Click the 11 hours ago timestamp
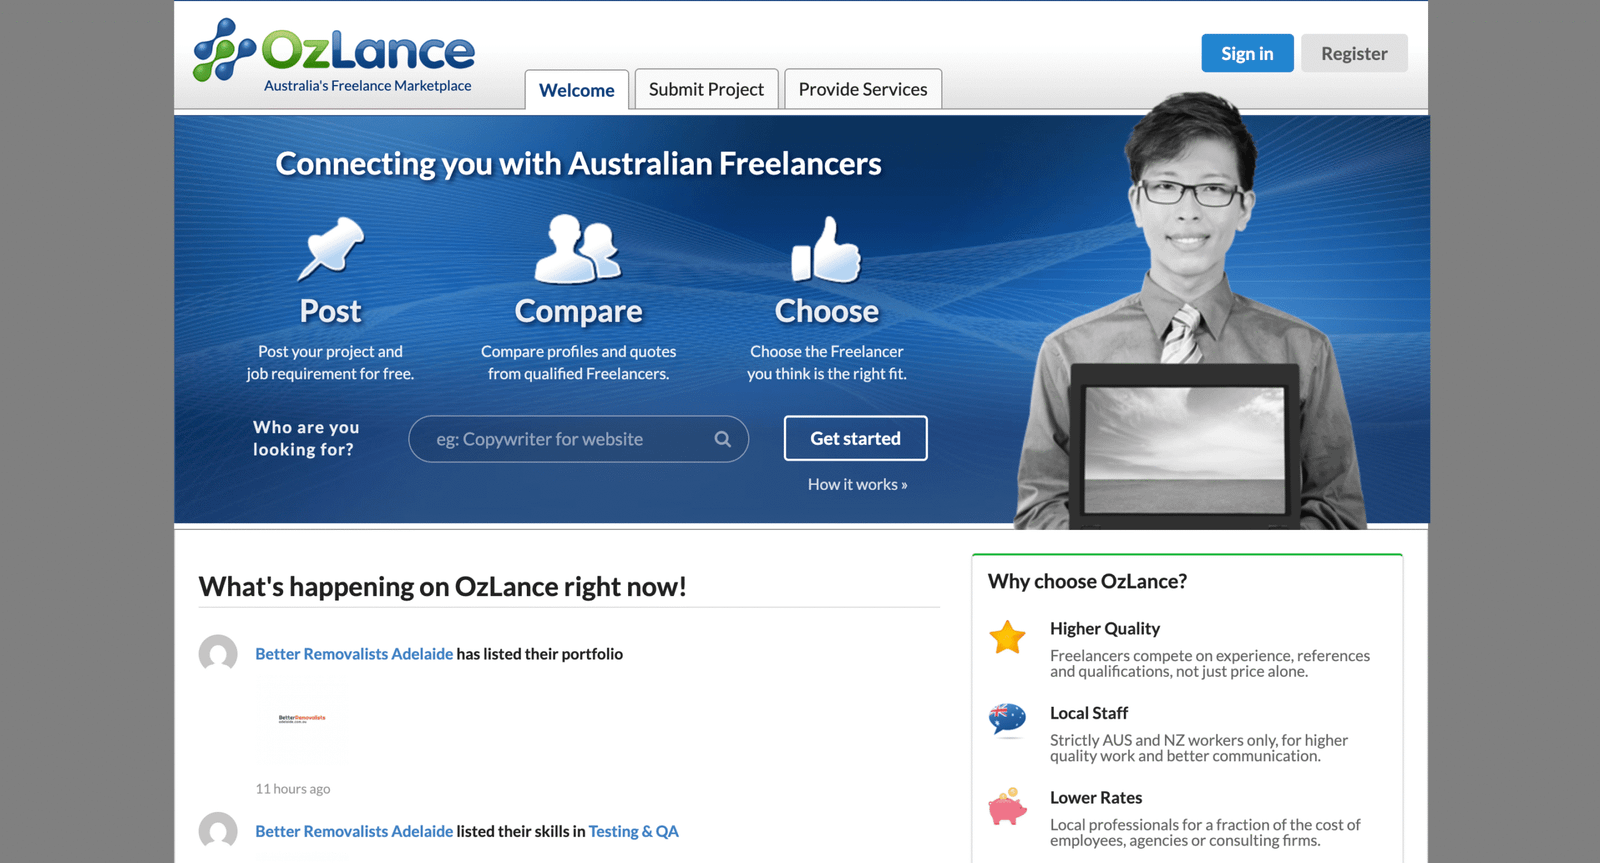The height and width of the screenshot is (863, 1600). pos(293,789)
